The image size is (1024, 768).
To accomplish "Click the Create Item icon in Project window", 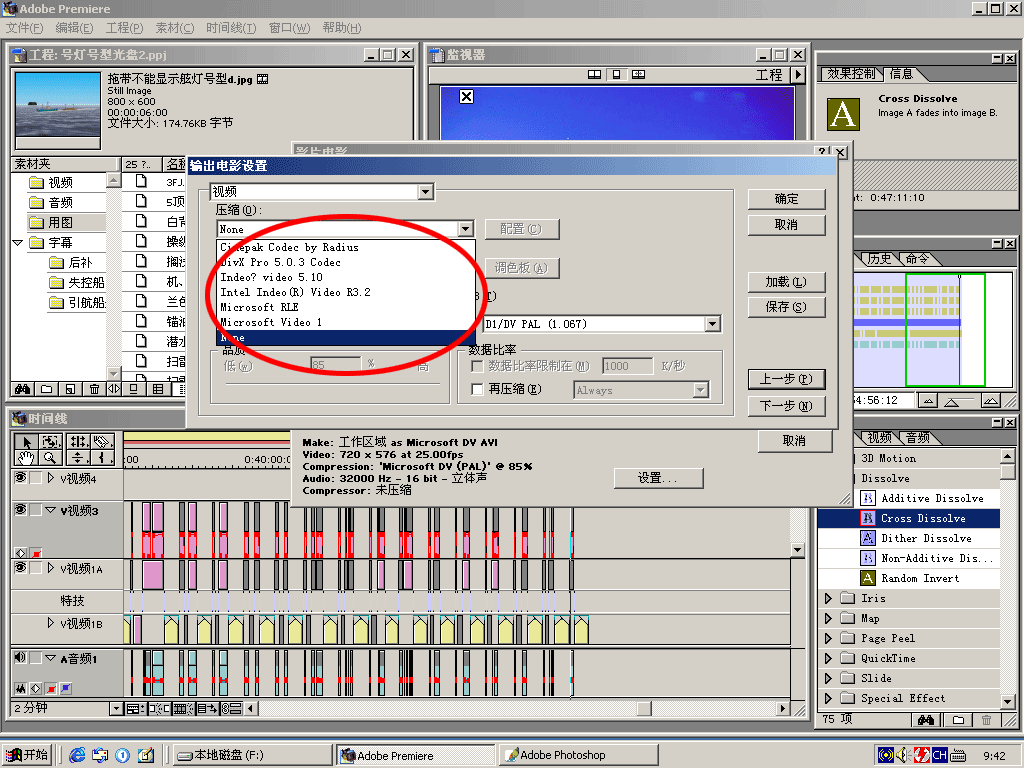I will tap(71, 389).
